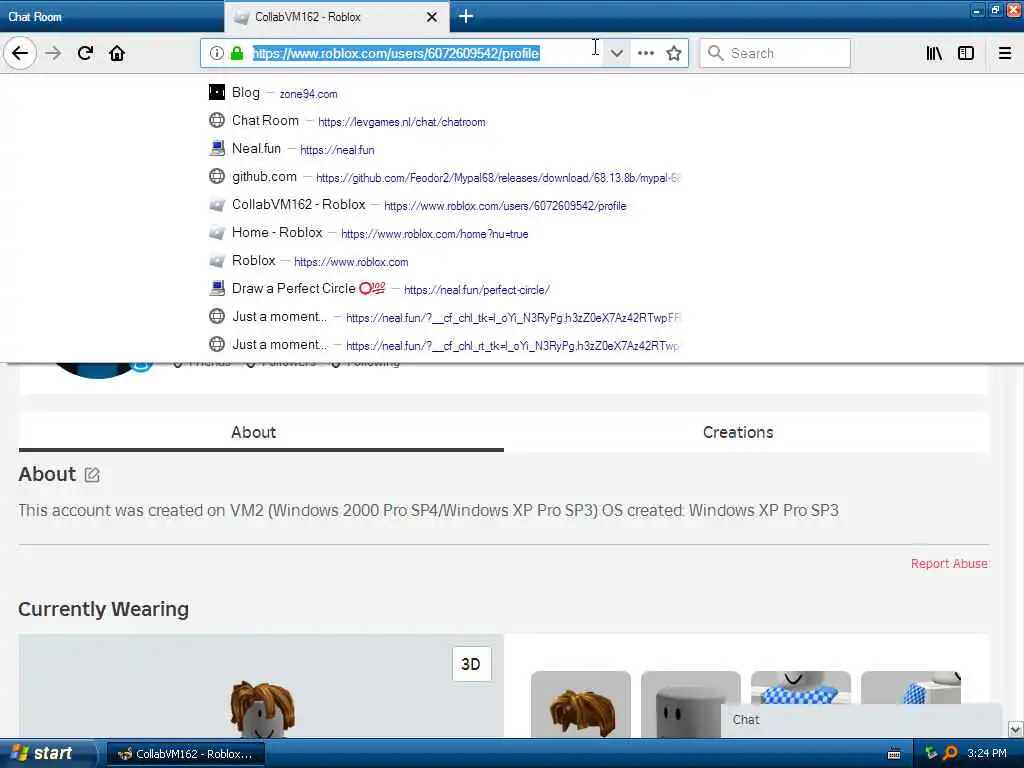The image size is (1024, 768).
Task: Click the on-screen keyboard tray icon
Action: [893, 754]
